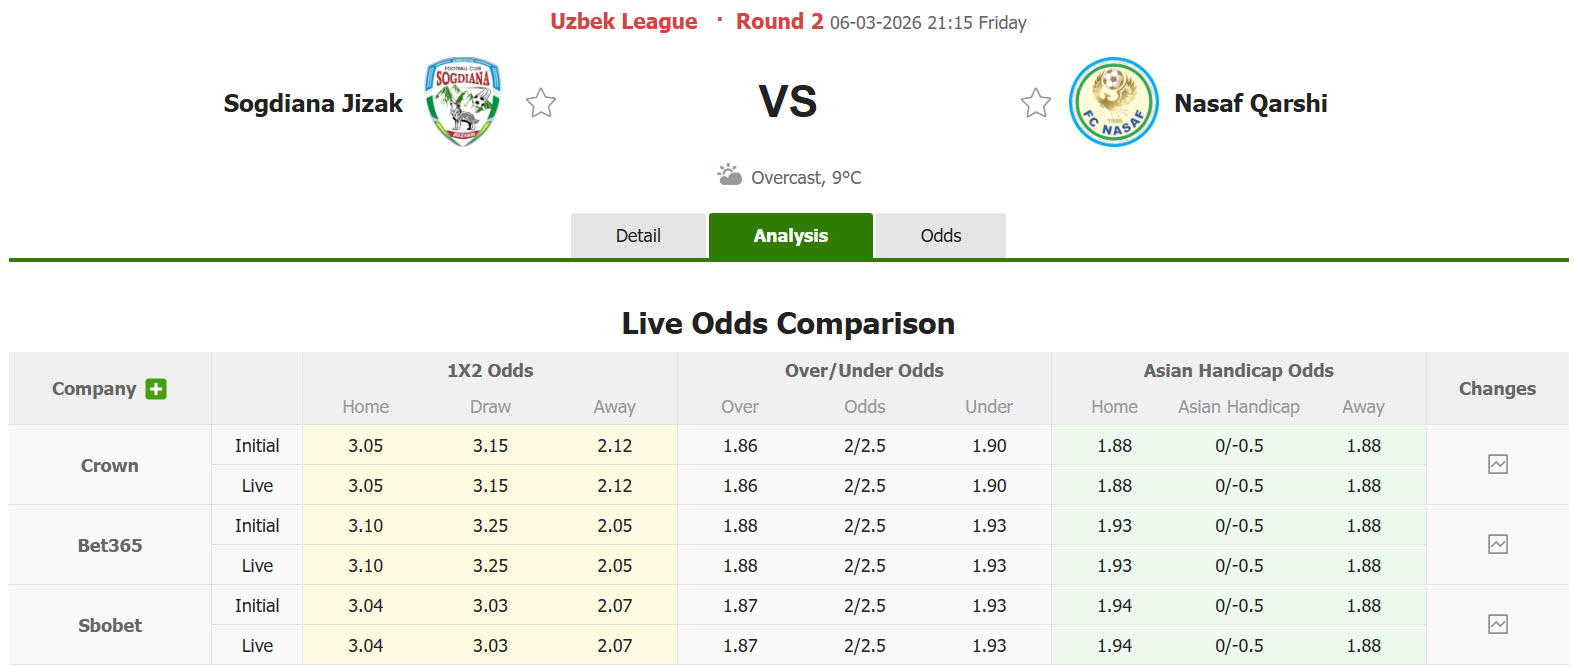The height and width of the screenshot is (669, 1574).
Task: Click Crown's initial home odds 3.05
Action: coord(365,445)
